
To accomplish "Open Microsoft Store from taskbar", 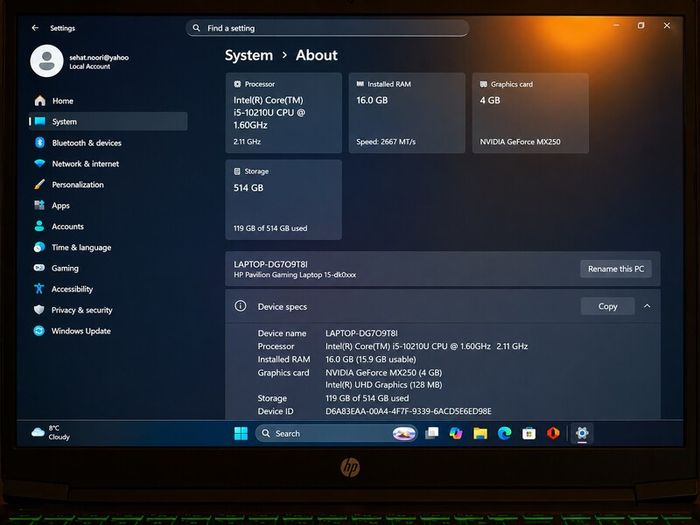I will (x=529, y=433).
